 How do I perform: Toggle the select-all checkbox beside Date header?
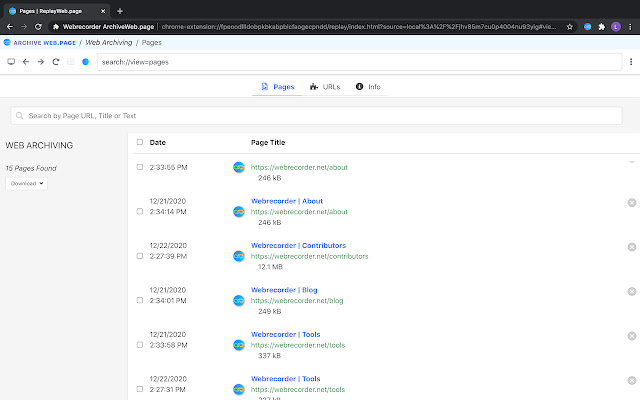pyautogui.click(x=140, y=142)
